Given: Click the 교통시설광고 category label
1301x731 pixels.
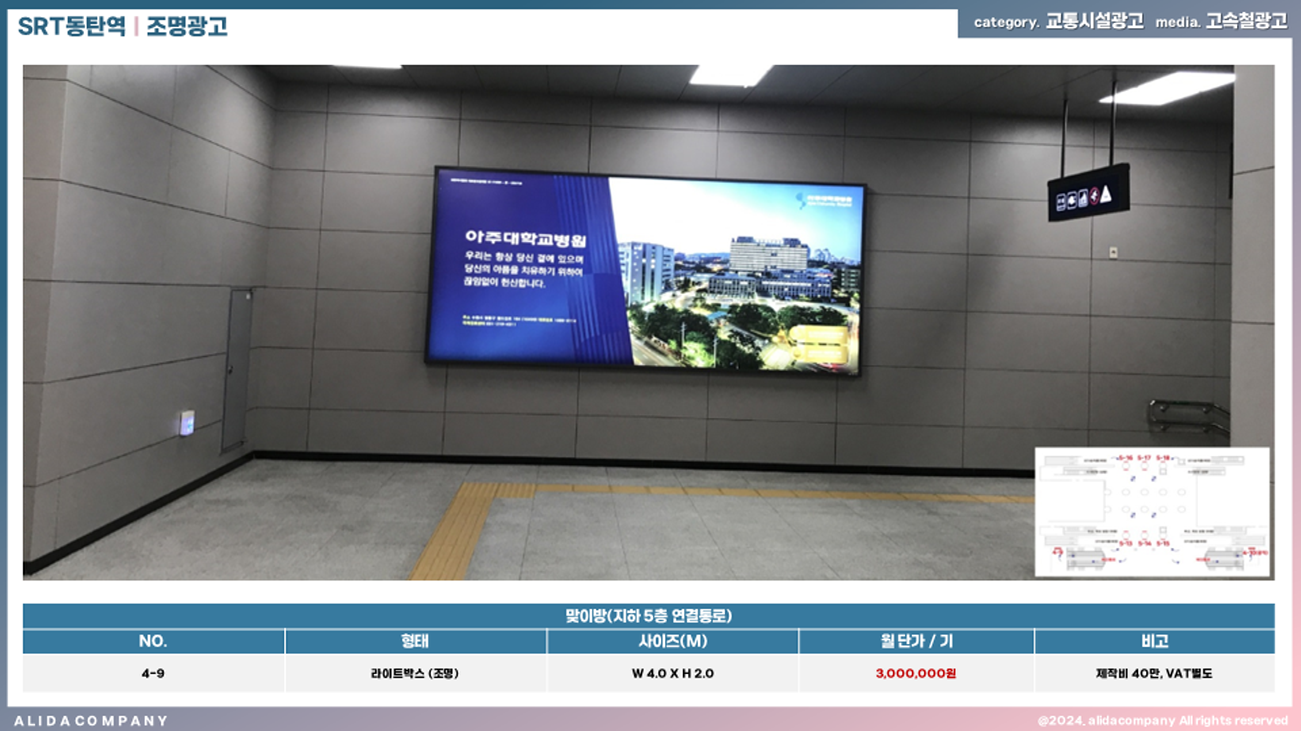Looking at the screenshot, I should [x=1094, y=22].
